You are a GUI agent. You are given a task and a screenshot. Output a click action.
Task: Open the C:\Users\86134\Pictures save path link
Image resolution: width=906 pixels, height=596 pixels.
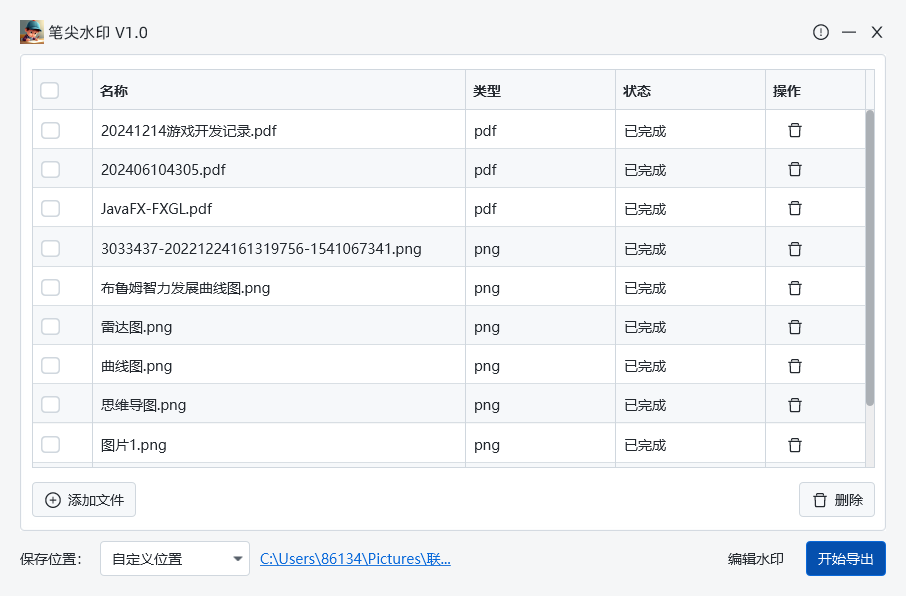coord(355,559)
